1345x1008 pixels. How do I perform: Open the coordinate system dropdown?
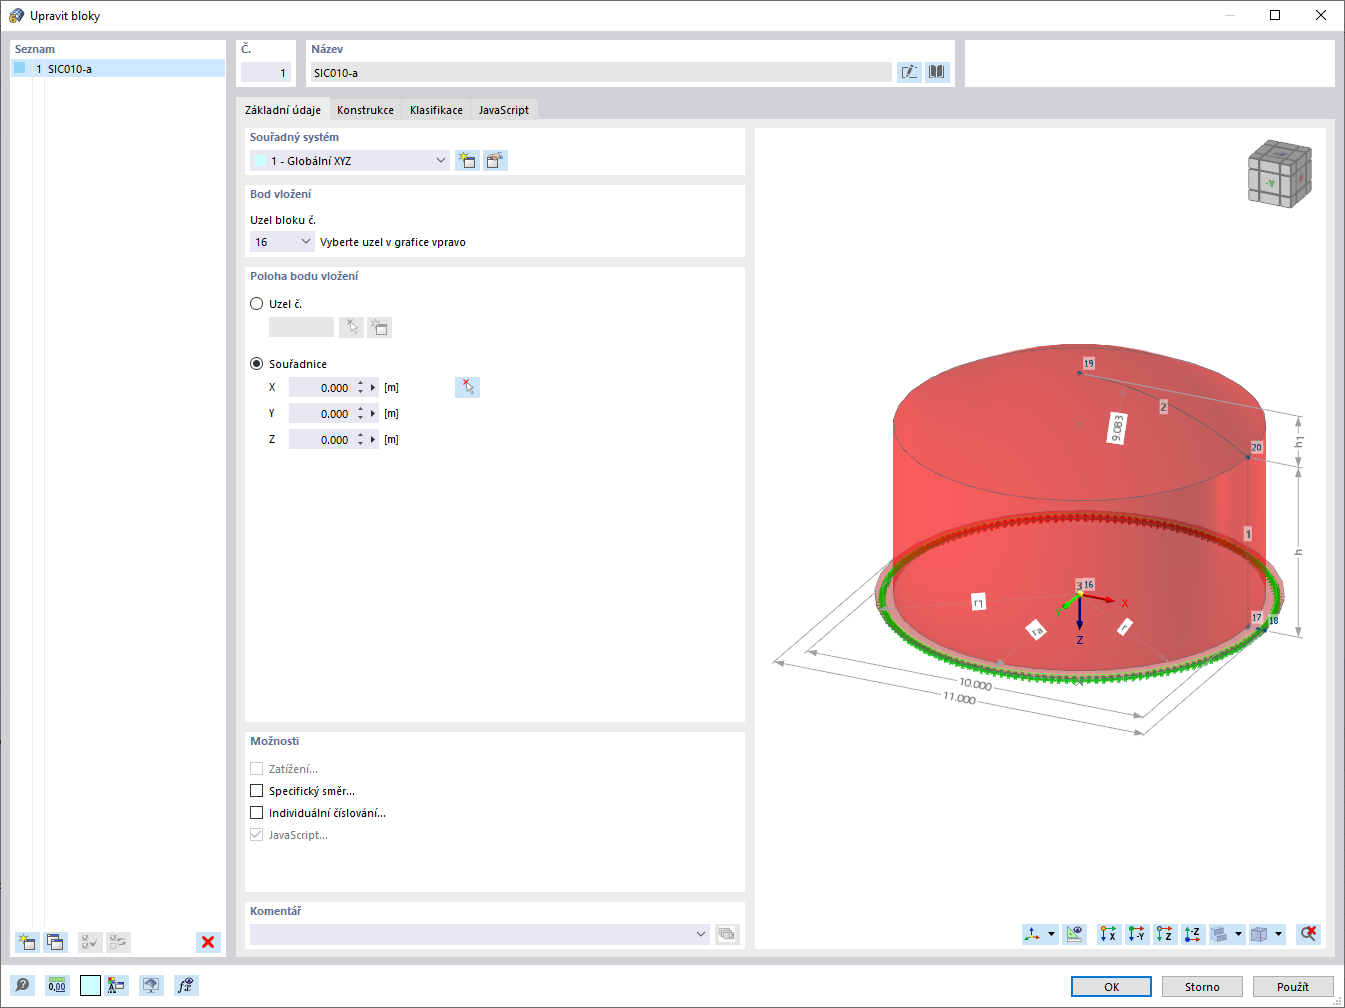440,160
